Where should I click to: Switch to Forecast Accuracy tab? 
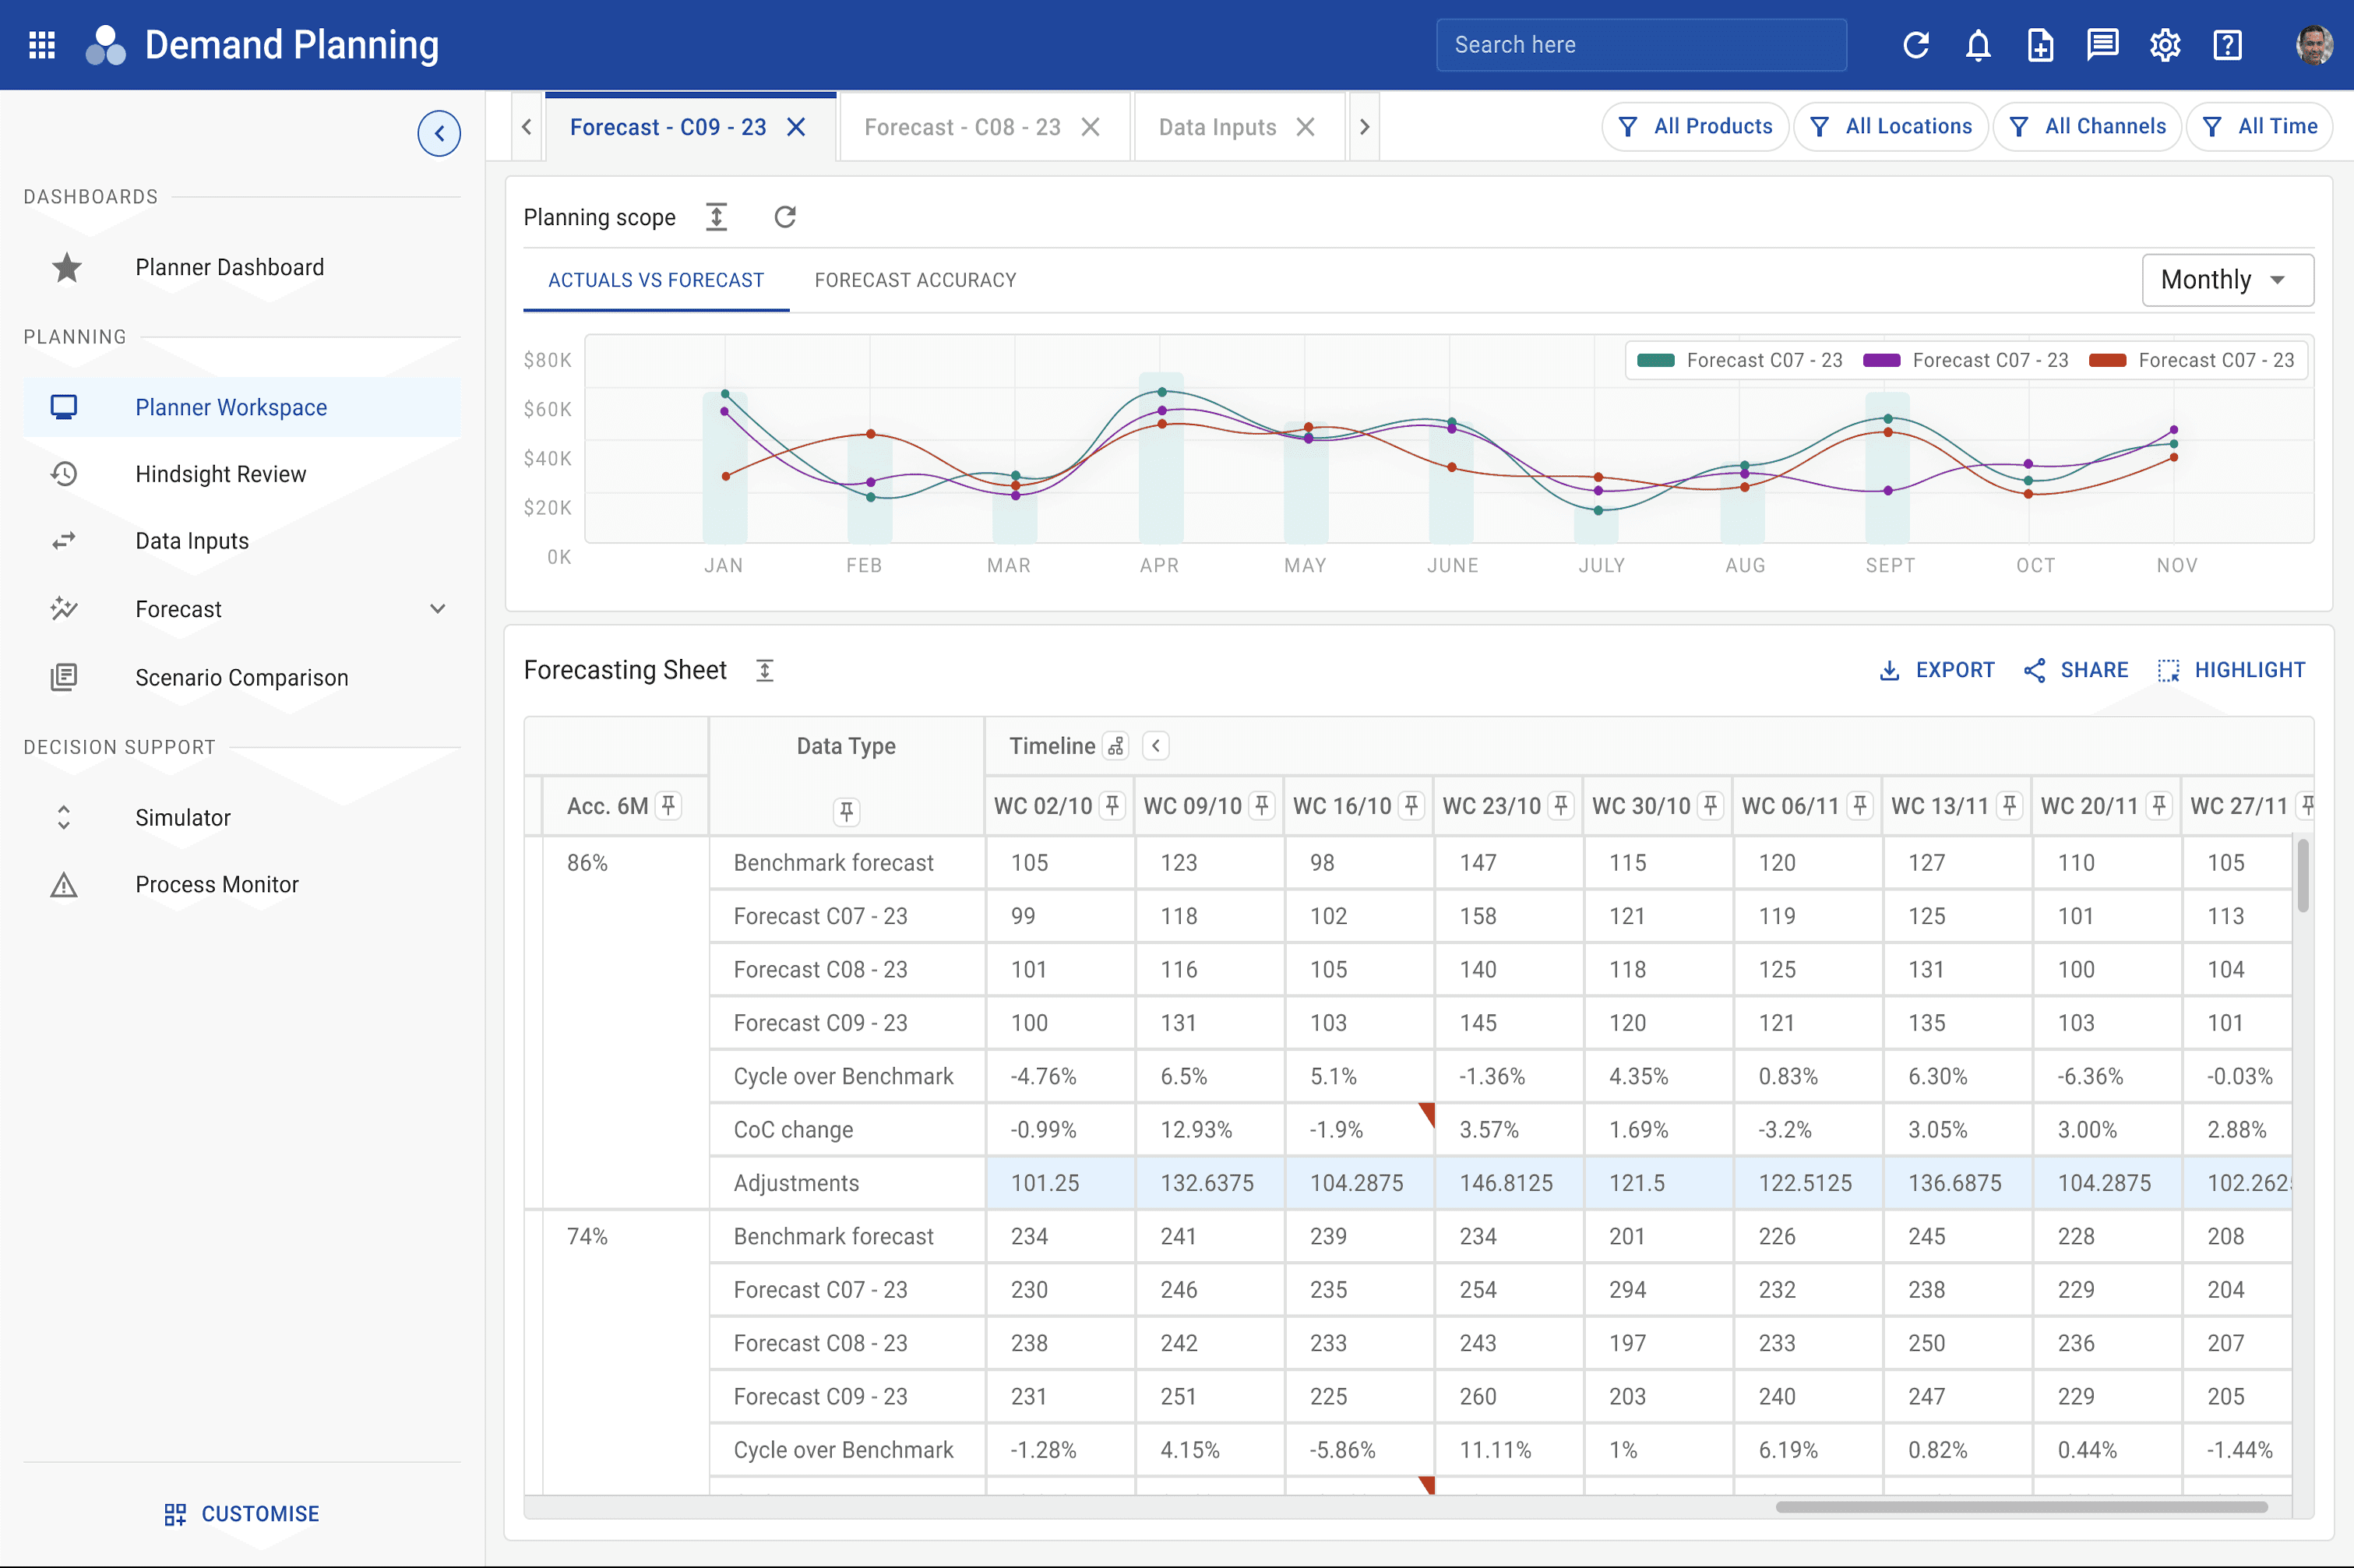point(915,280)
